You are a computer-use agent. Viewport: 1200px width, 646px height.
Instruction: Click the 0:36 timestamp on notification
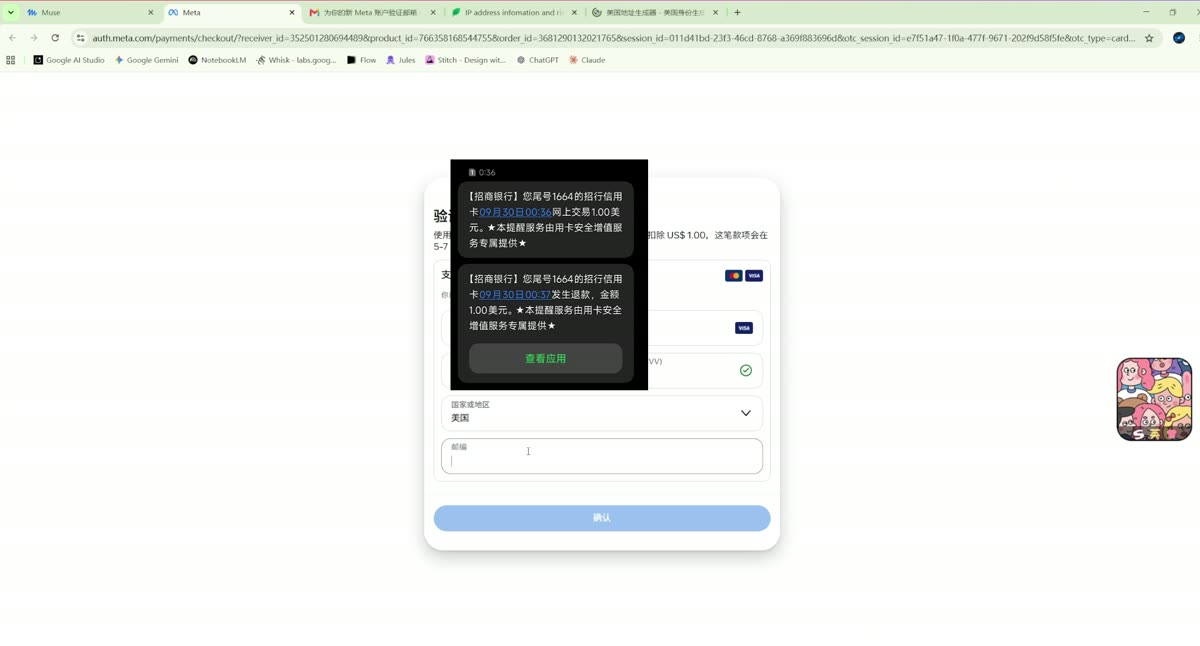487,173
